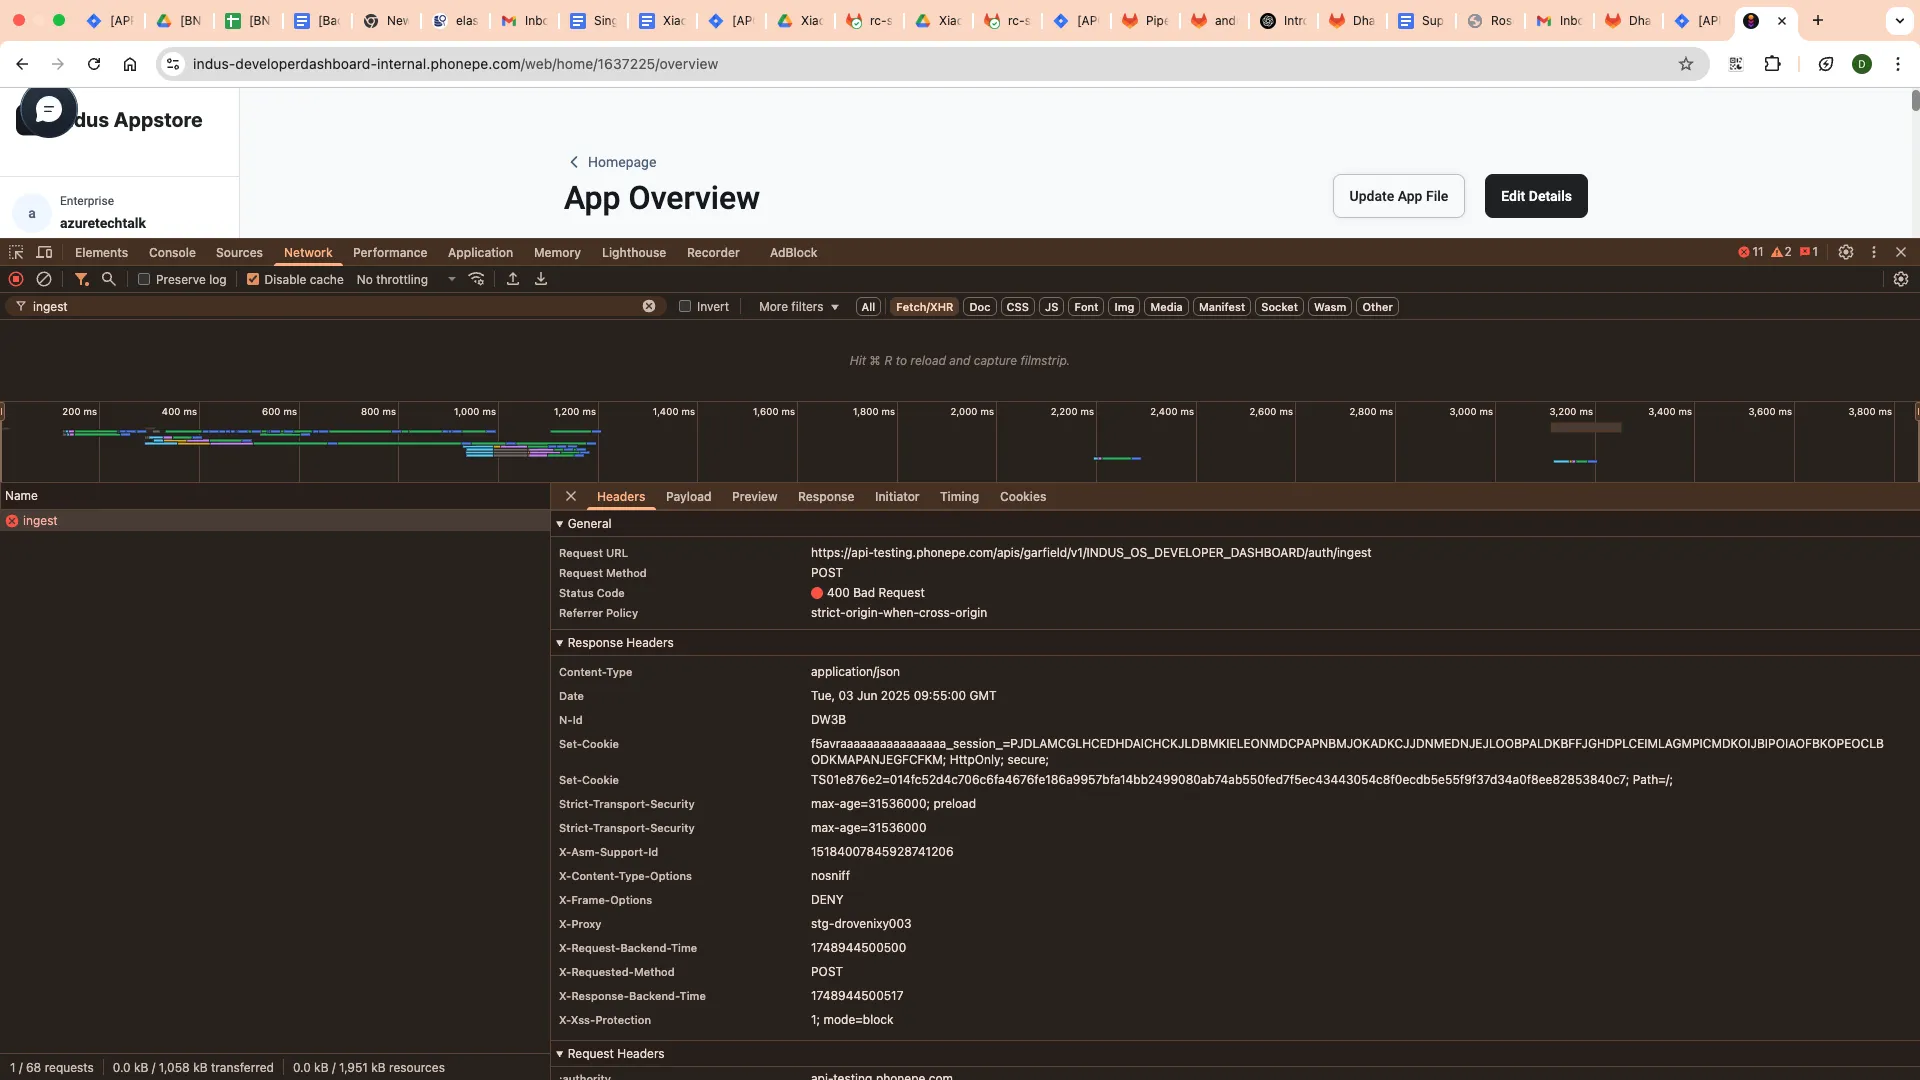The image size is (1920, 1080).
Task: Open network search with the magnifier icon
Action: 109,280
